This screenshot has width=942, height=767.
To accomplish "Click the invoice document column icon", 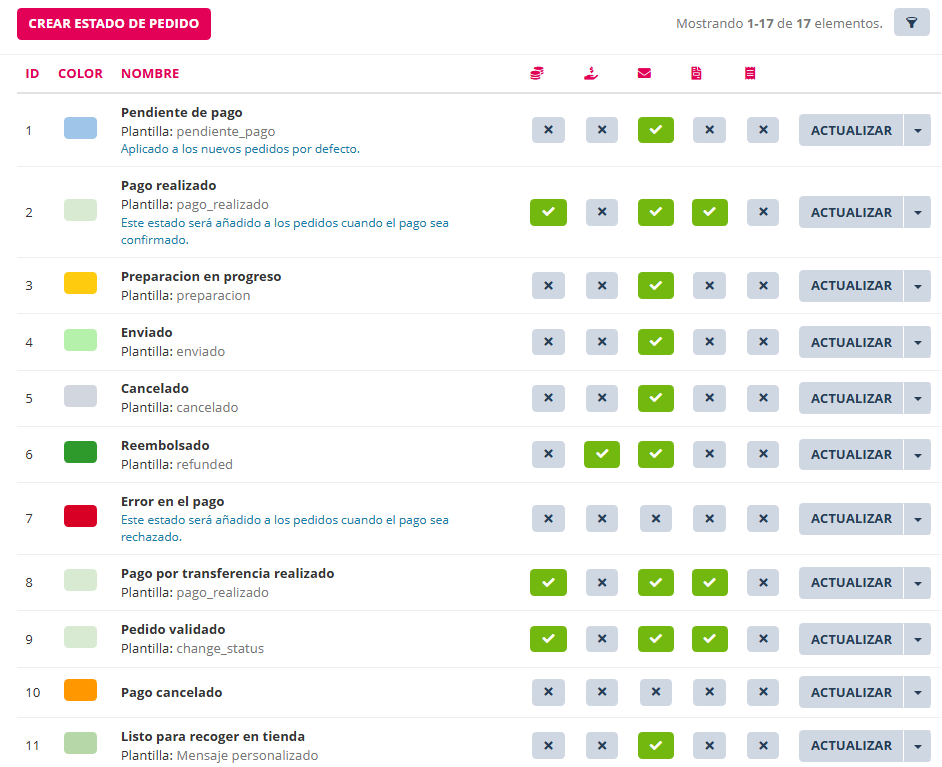I will click(697, 73).
